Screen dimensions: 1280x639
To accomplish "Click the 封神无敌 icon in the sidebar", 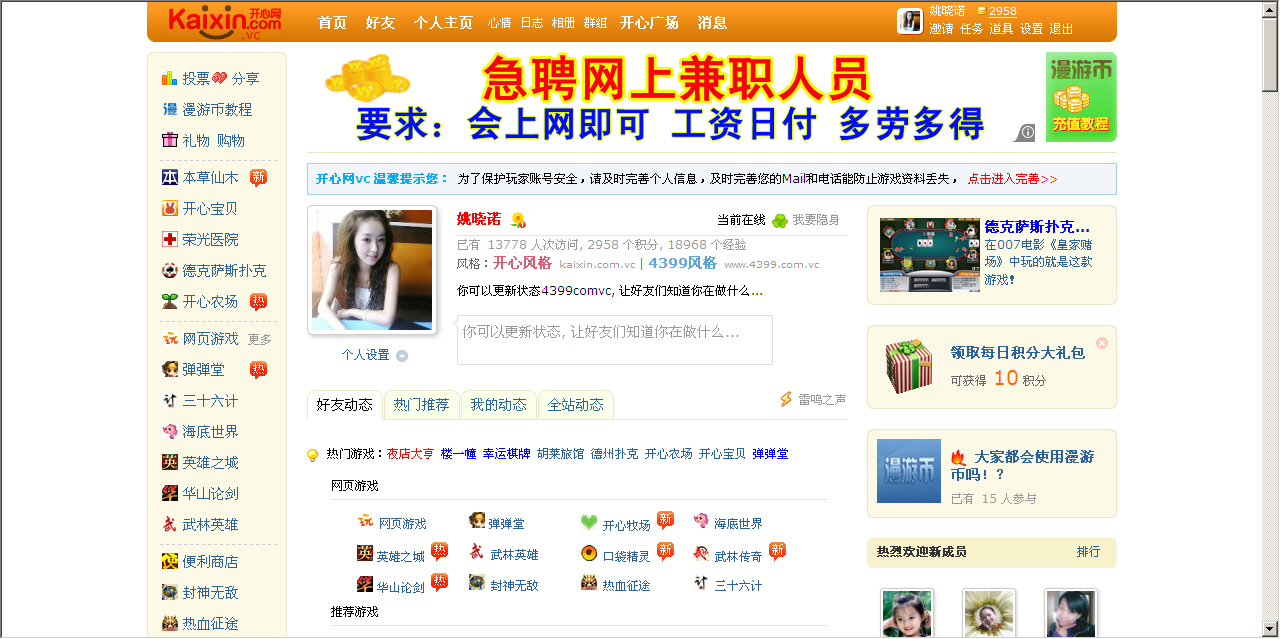I will coord(169,593).
